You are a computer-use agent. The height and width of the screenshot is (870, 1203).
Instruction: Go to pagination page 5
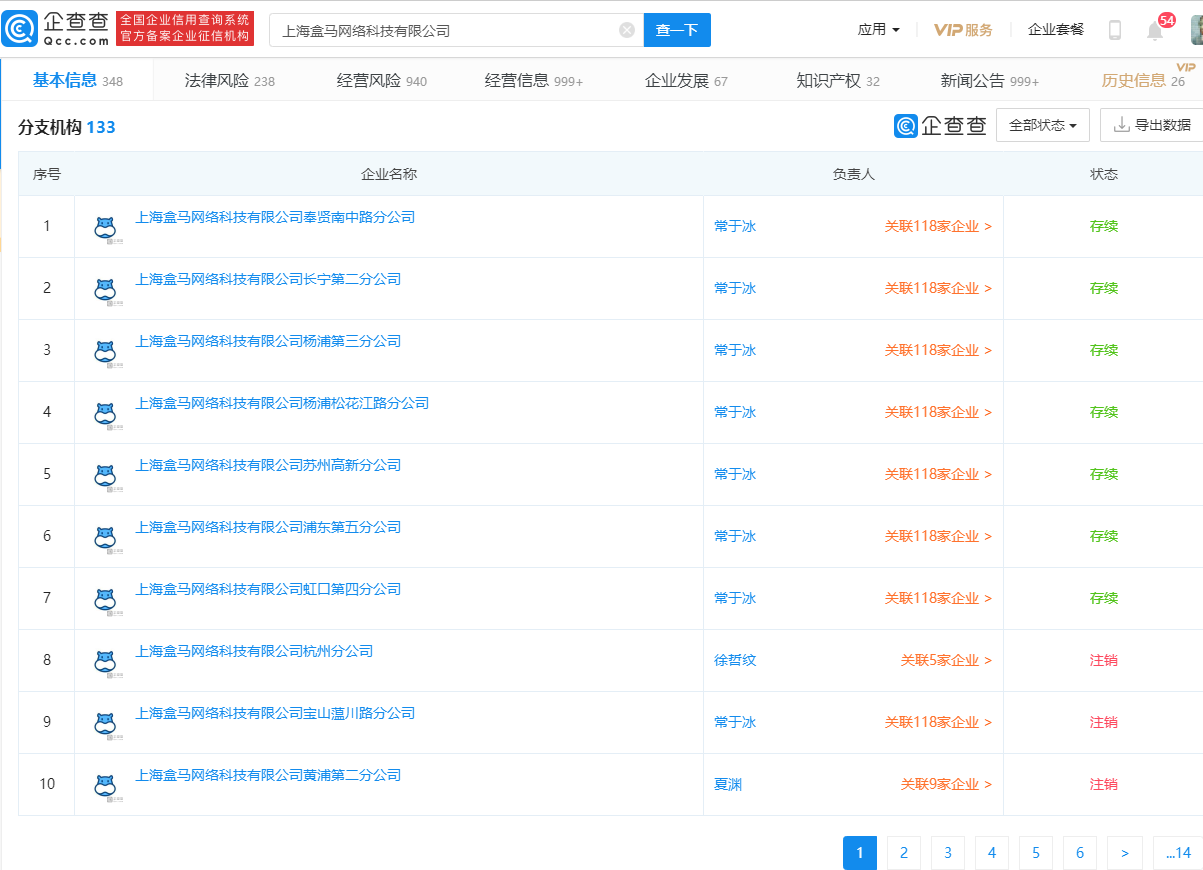point(1036,853)
